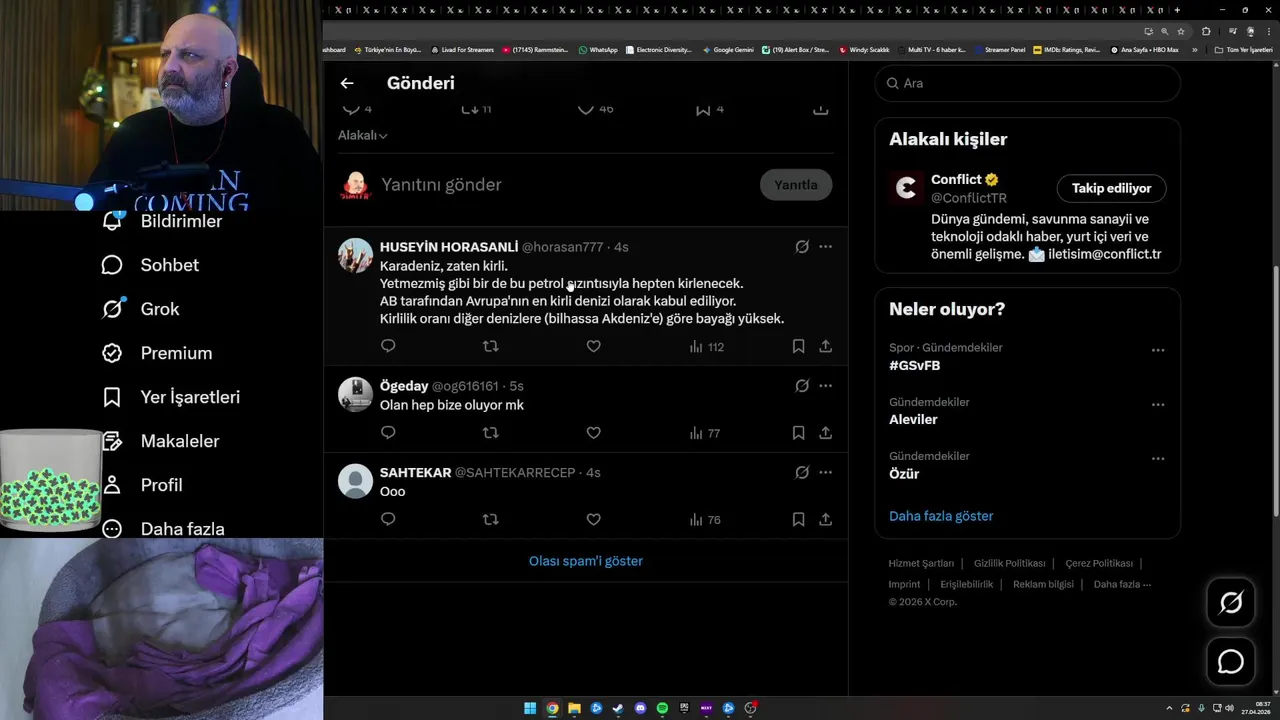Image resolution: width=1280 pixels, height=720 pixels.
Task: Click the Ara search field
Action: coord(1027,83)
